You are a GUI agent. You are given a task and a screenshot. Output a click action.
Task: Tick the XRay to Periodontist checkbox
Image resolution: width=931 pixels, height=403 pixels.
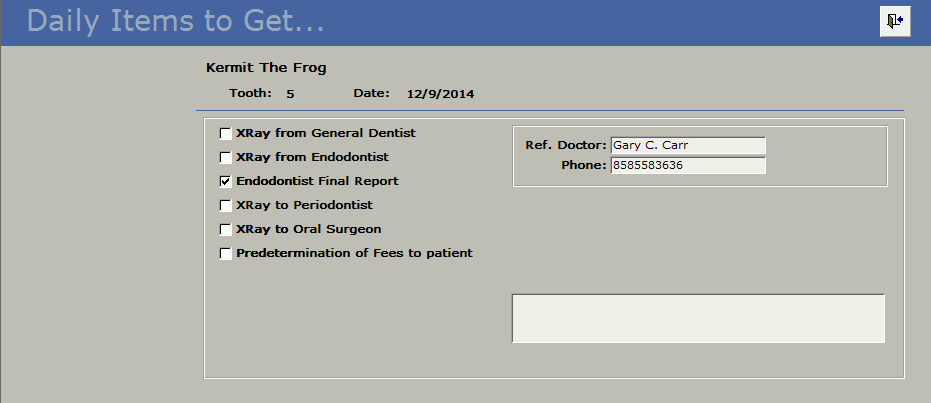pyautogui.click(x=226, y=205)
